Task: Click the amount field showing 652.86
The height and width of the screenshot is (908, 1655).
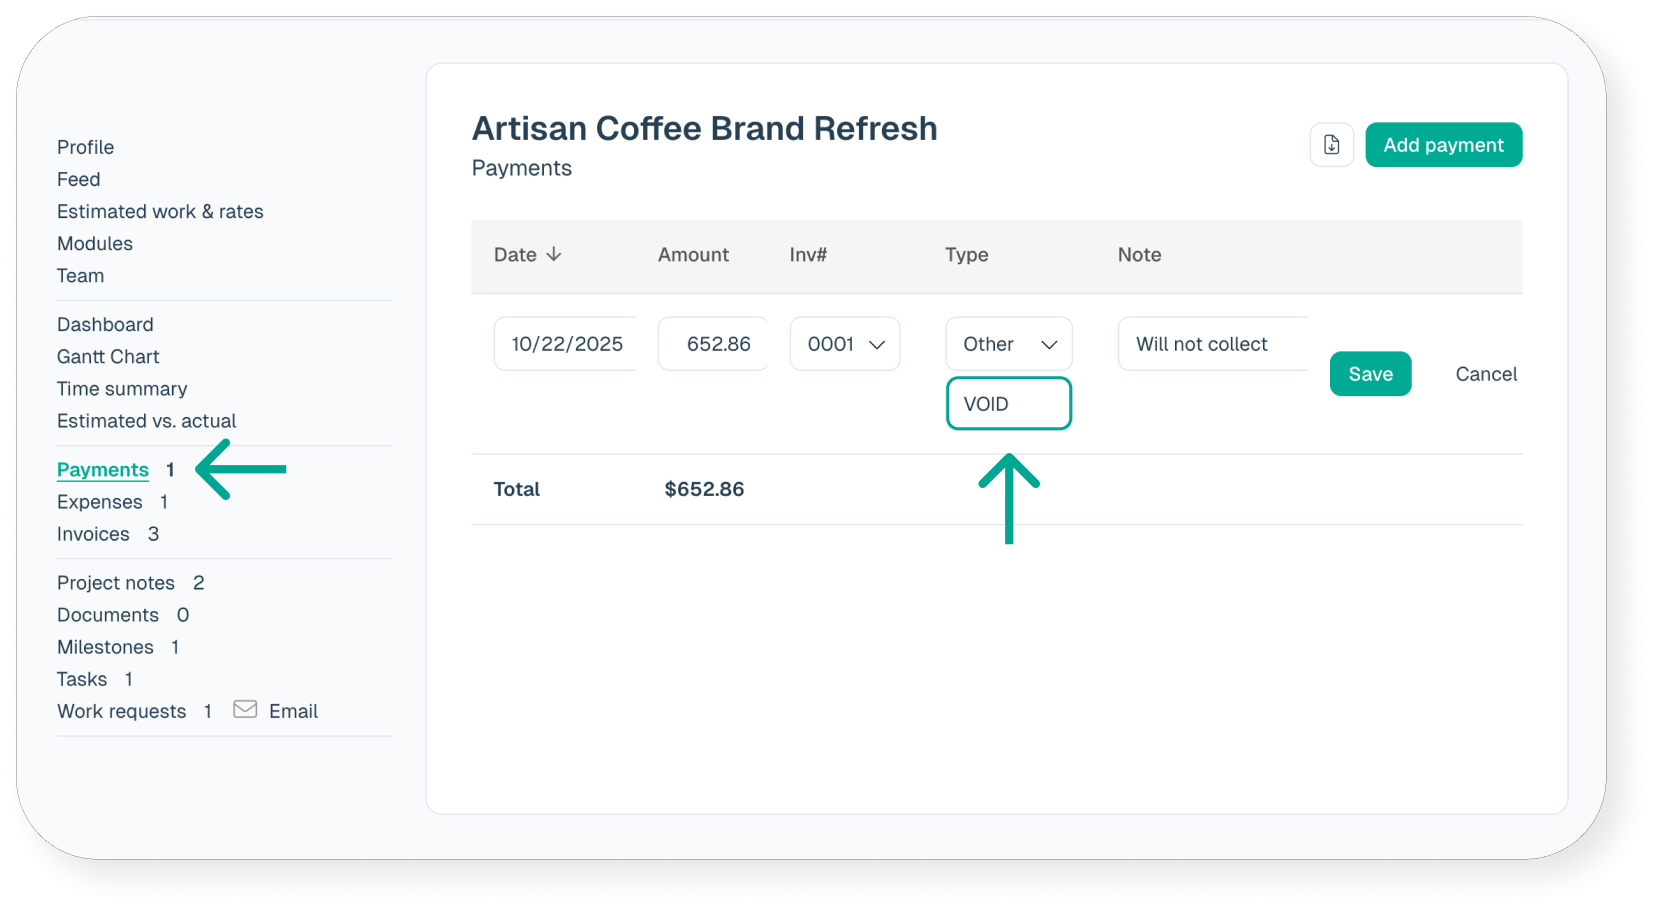Action: click(x=714, y=344)
